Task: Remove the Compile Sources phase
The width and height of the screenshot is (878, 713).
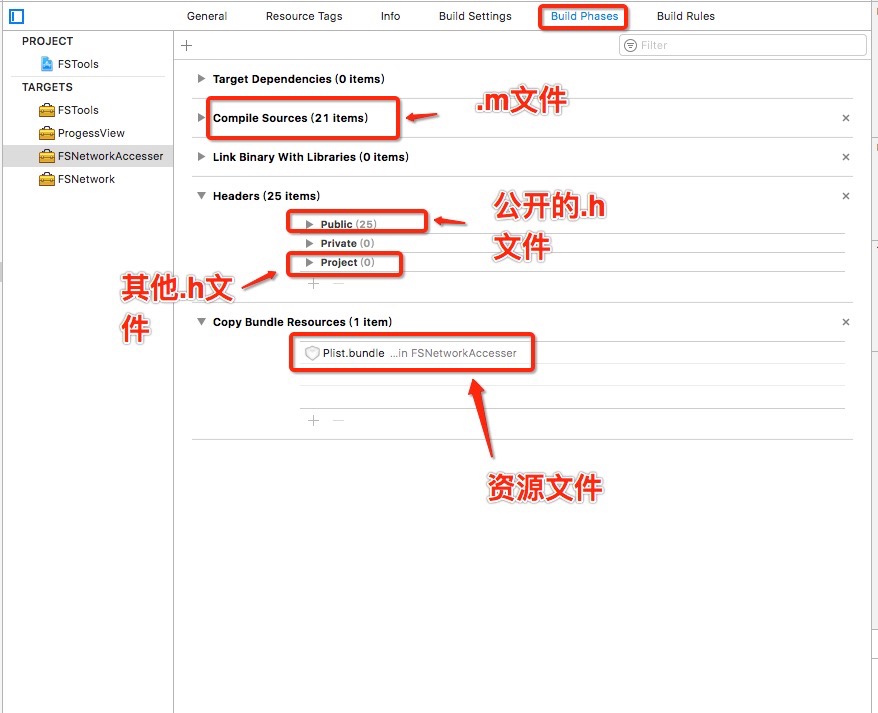Action: (846, 118)
